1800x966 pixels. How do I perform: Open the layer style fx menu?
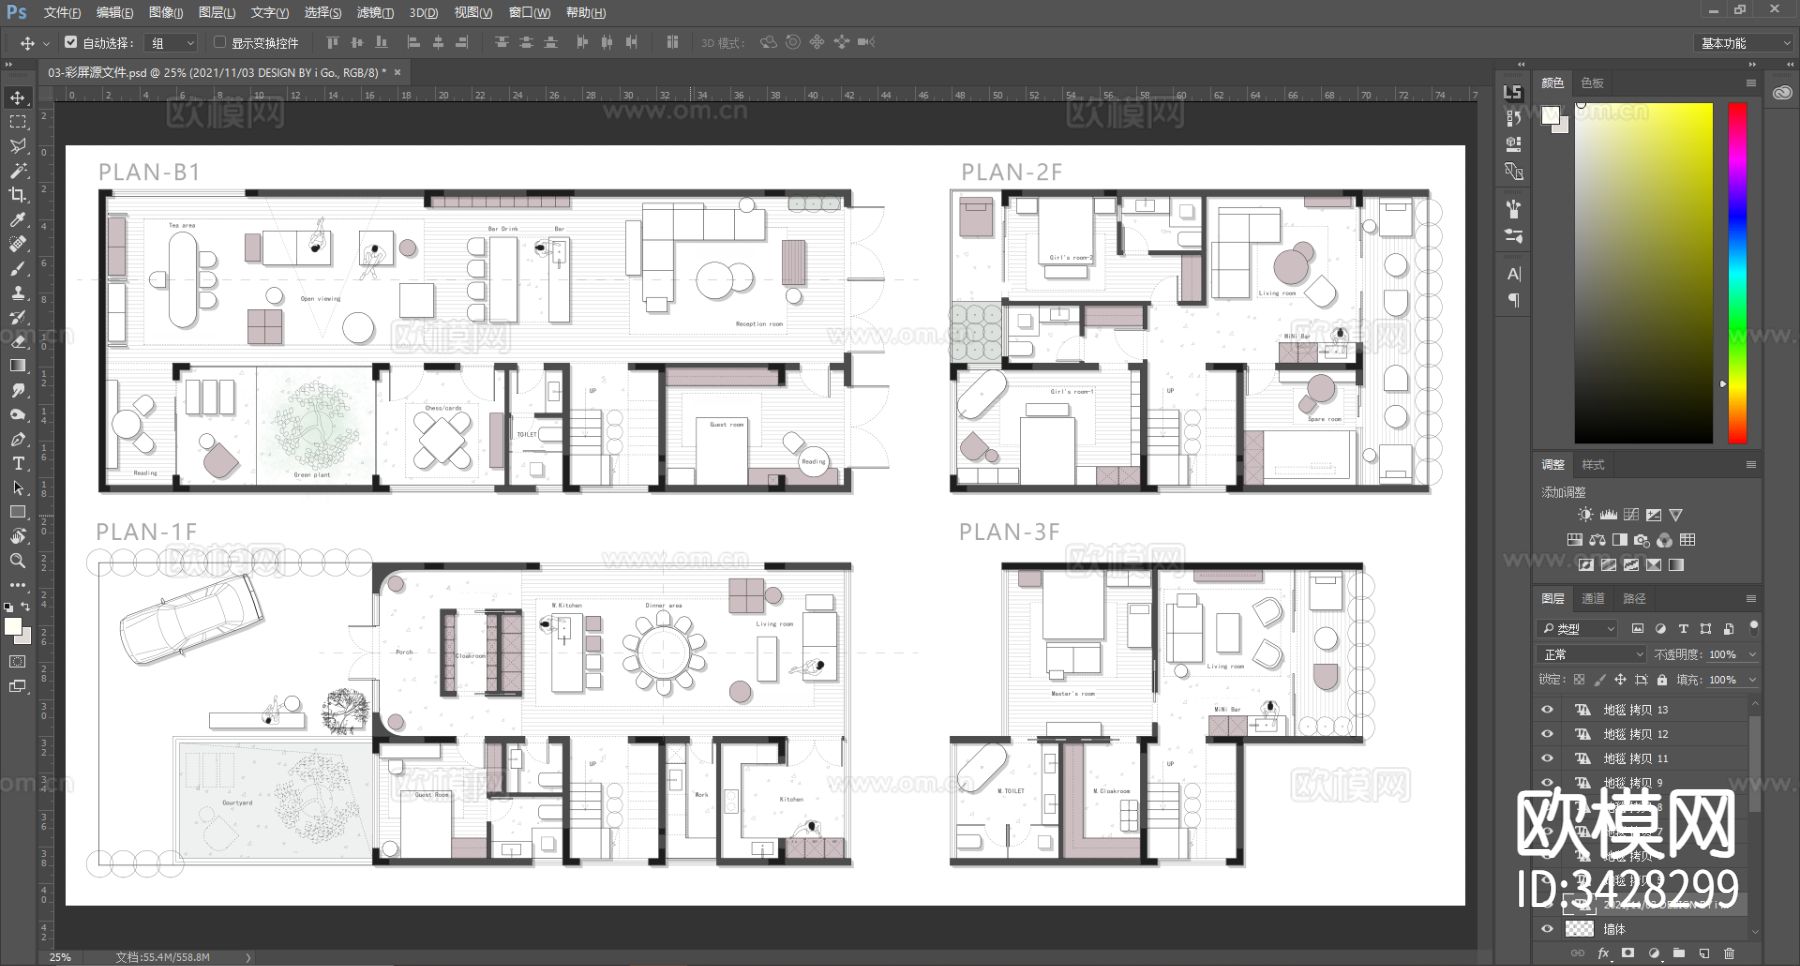[1603, 954]
